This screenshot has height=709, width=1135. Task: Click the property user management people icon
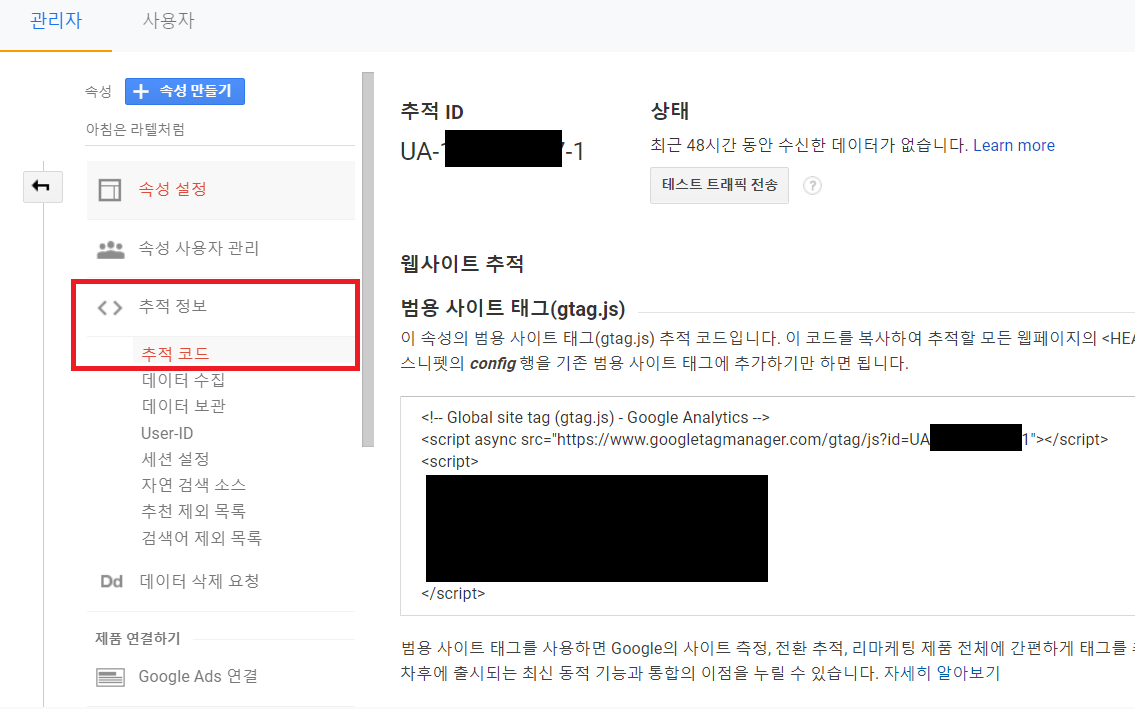coord(111,249)
